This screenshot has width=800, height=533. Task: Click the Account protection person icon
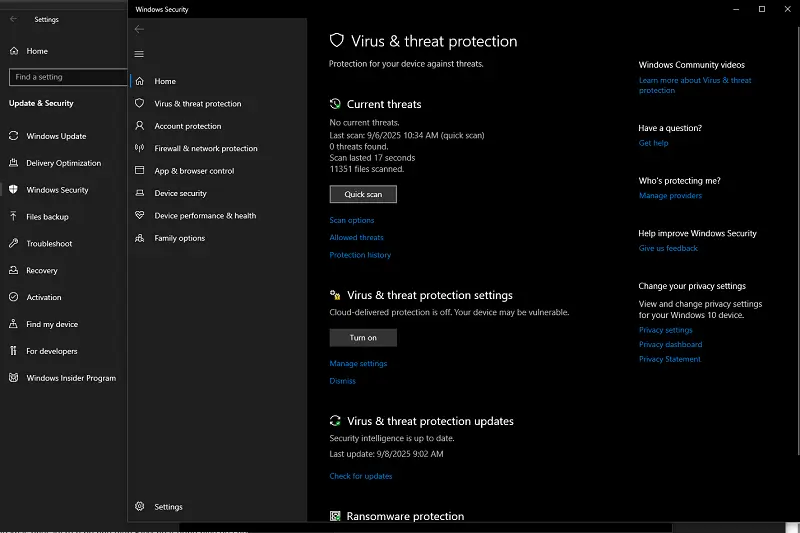[x=139, y=125]
